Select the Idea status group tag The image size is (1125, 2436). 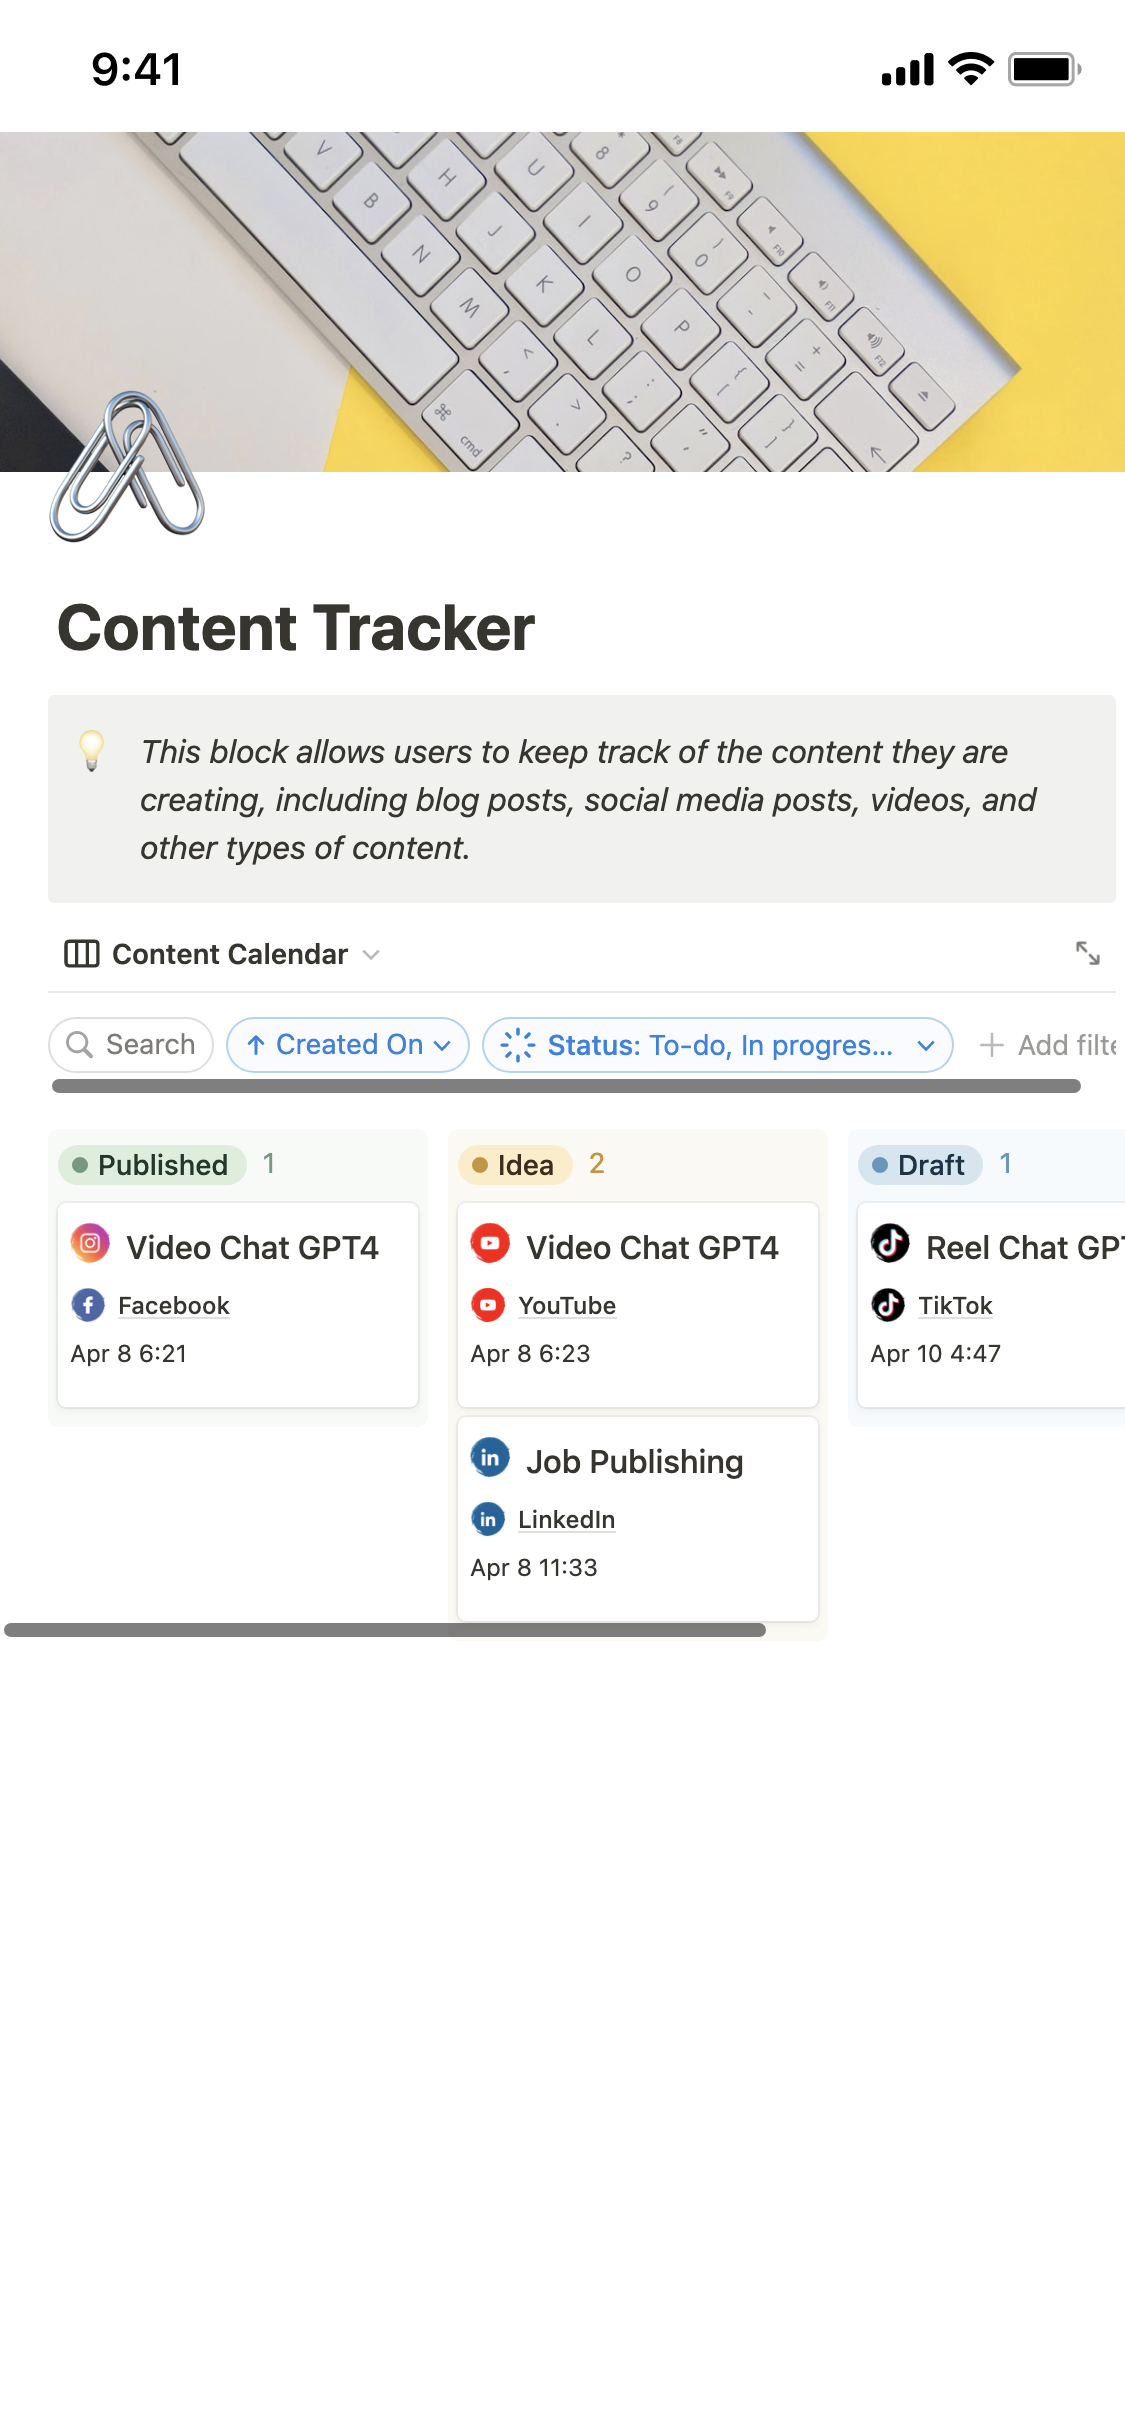coord(515,1165)
